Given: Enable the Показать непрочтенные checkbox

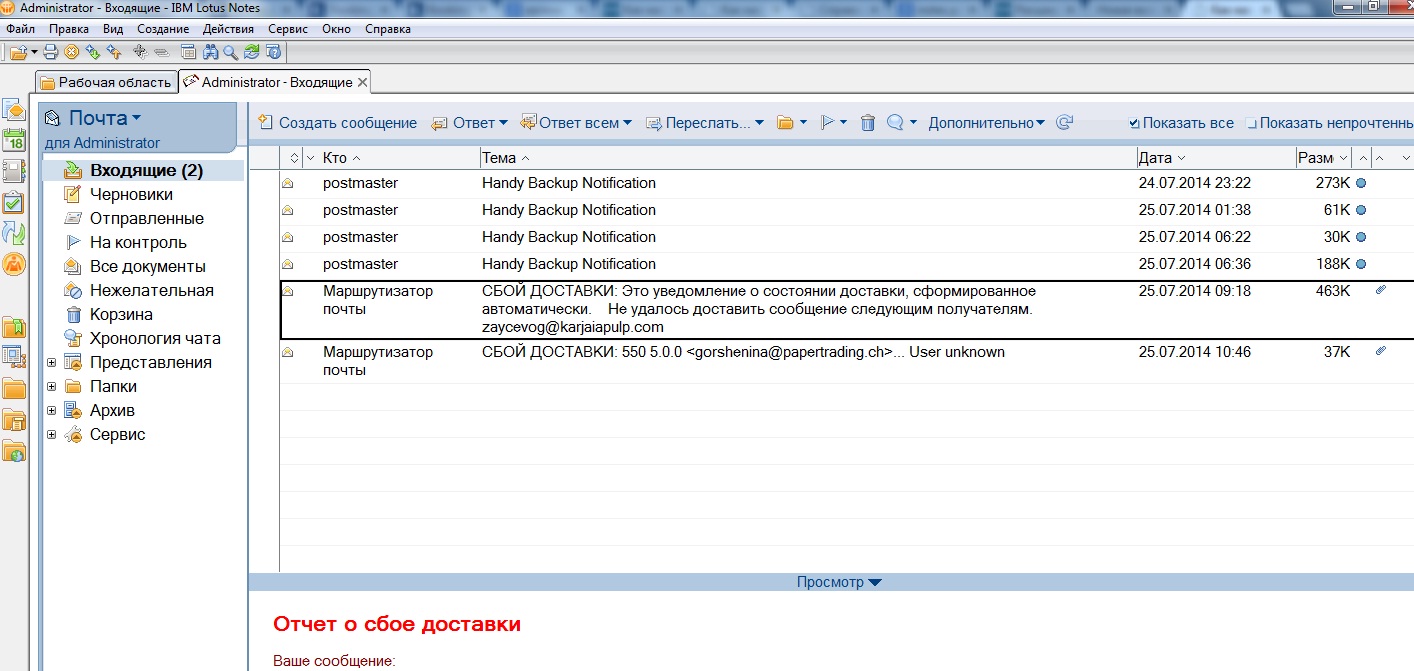Looking at the screenshot, I should tap(1251, 124).
